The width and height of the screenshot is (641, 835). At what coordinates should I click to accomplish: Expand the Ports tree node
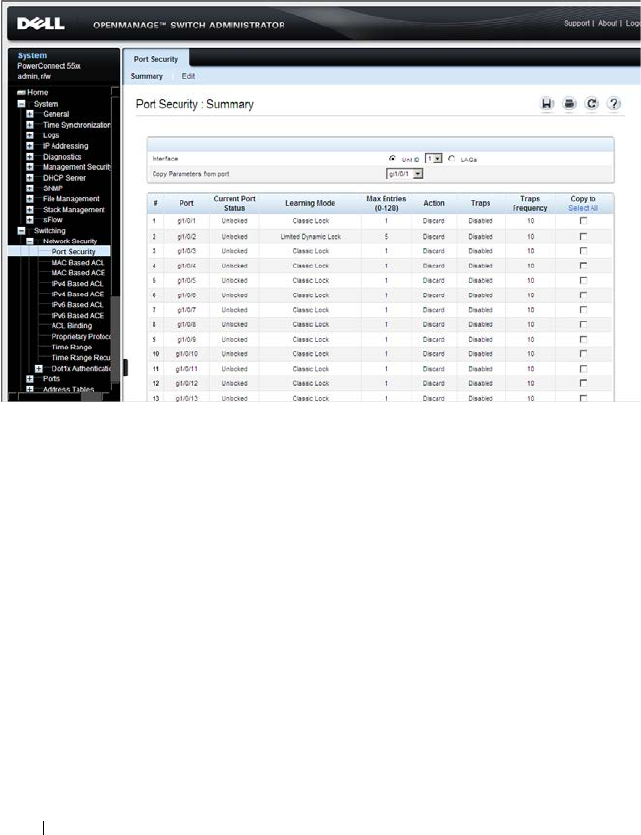tap(30, 379)
